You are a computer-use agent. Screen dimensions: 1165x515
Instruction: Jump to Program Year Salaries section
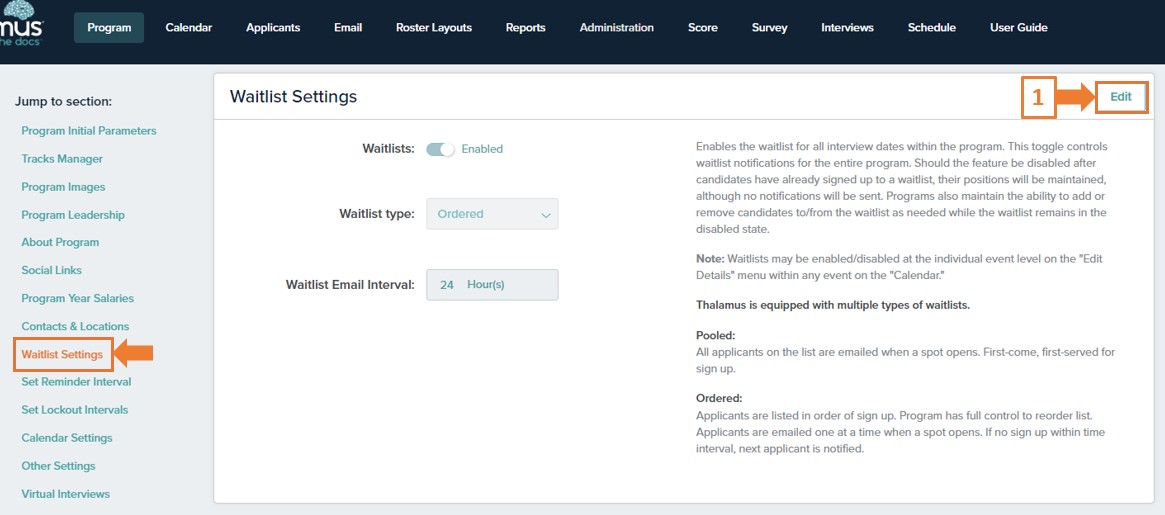tap(78, 298)
